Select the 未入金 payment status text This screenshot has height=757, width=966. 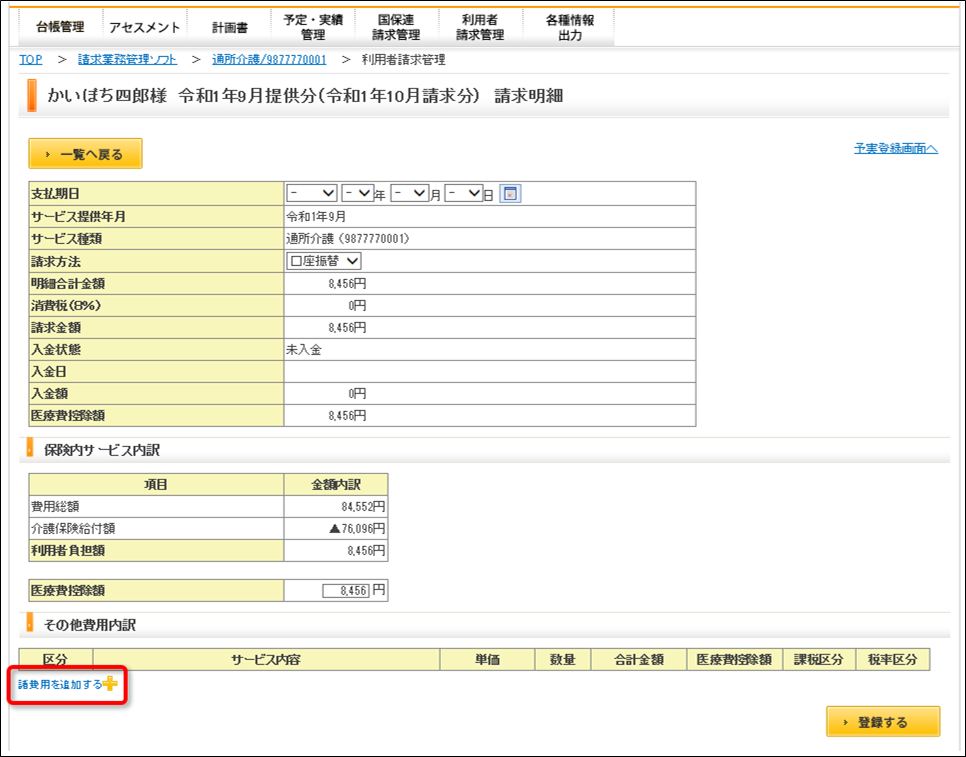click(304, 350)
